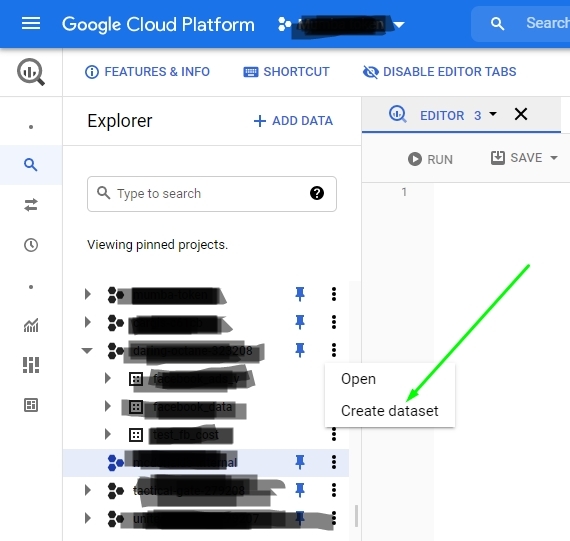The width and height of the screenshot is (570, 541).
Task: Open monitoring chart sidebar icon
Action: coord(31,325)
